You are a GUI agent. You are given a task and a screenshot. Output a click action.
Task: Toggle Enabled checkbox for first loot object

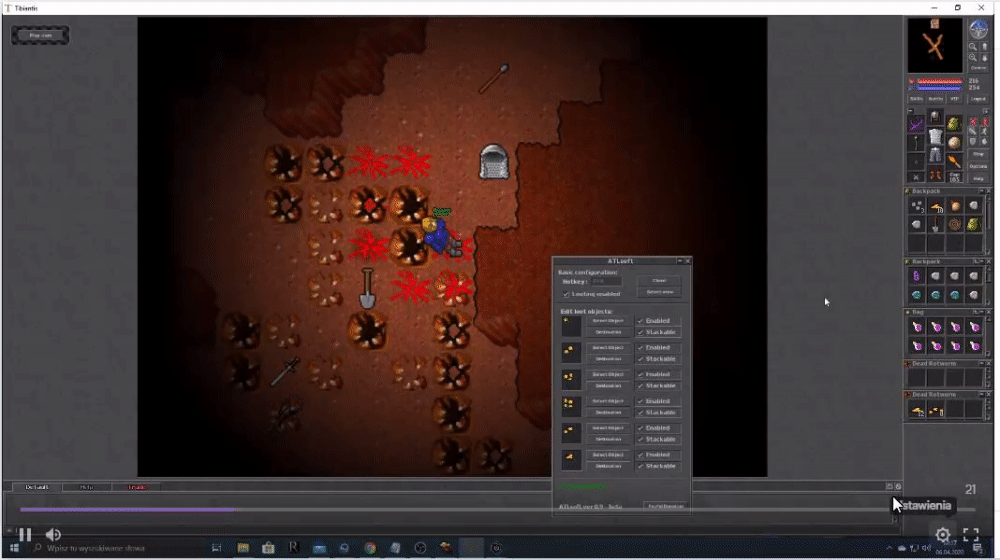pyautogui.click(x=640, y=321)
